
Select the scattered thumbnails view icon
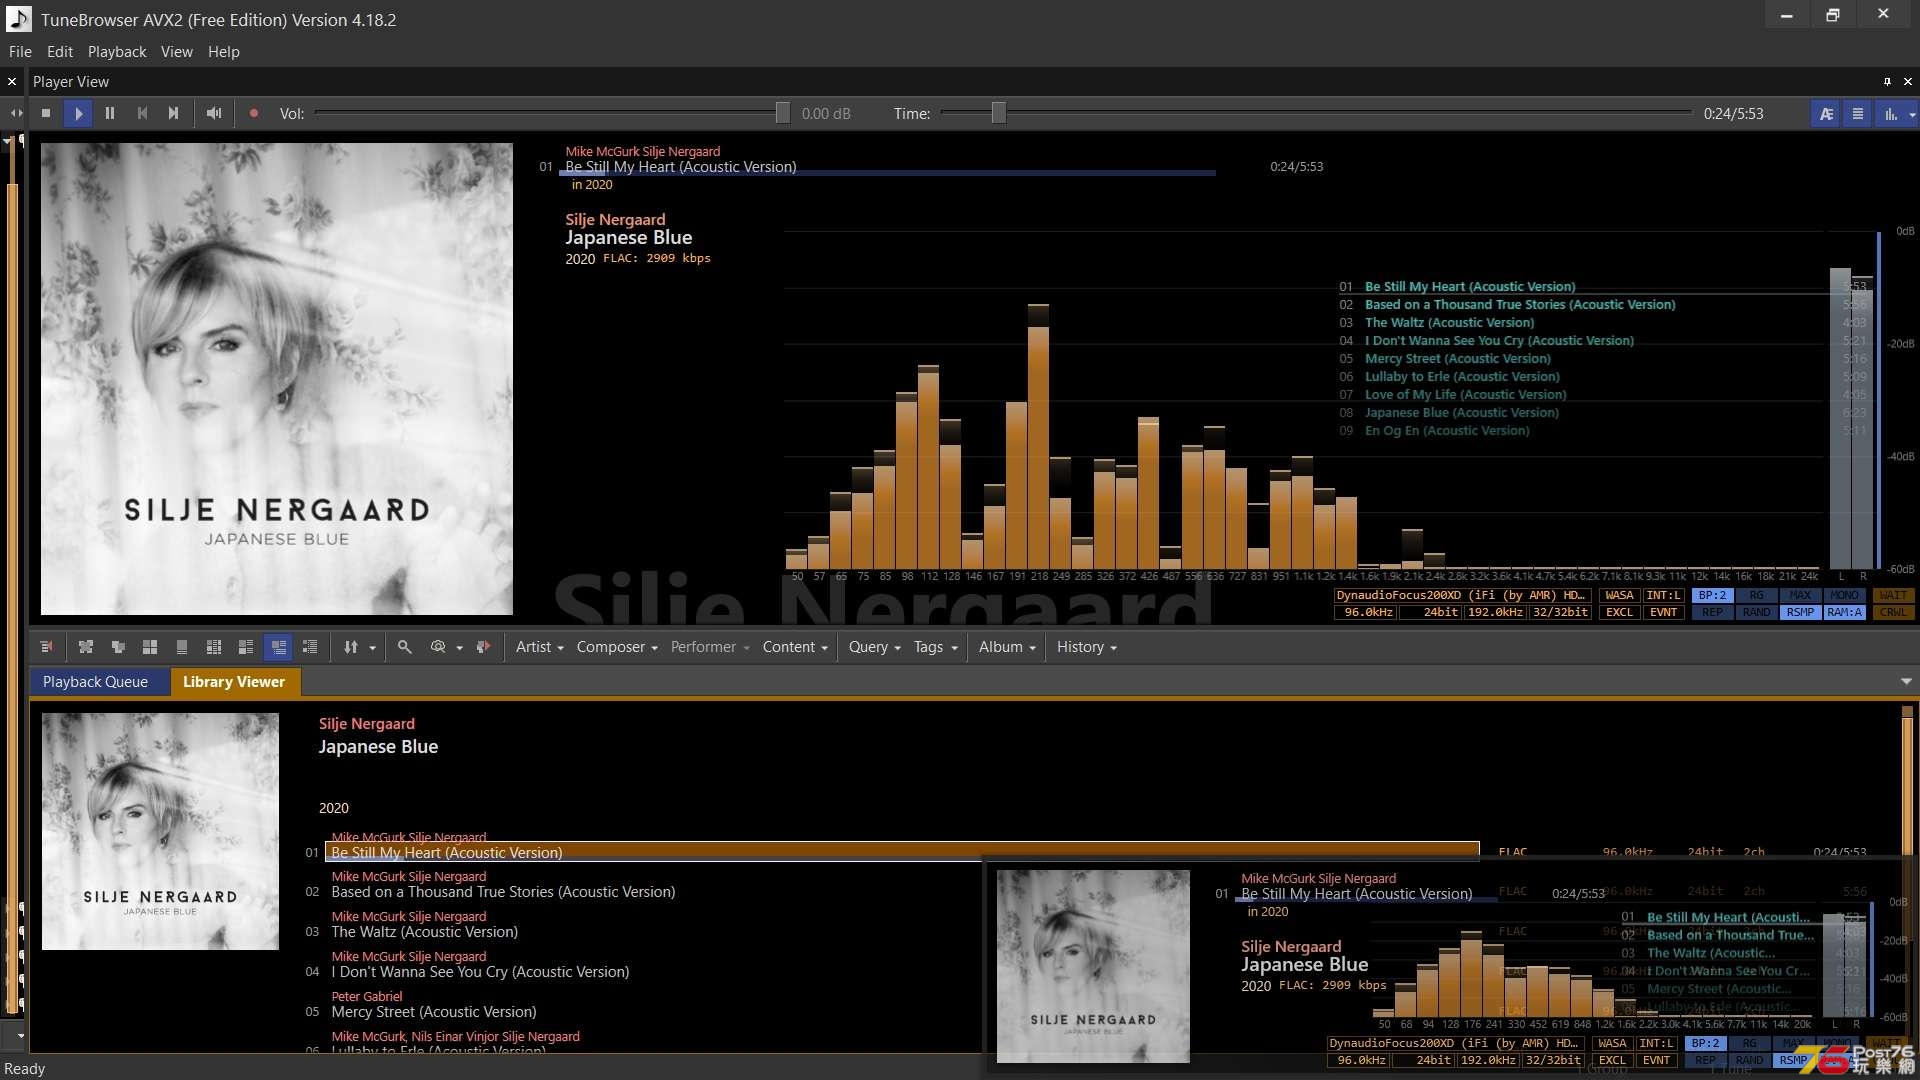click(x=86, y=647)
